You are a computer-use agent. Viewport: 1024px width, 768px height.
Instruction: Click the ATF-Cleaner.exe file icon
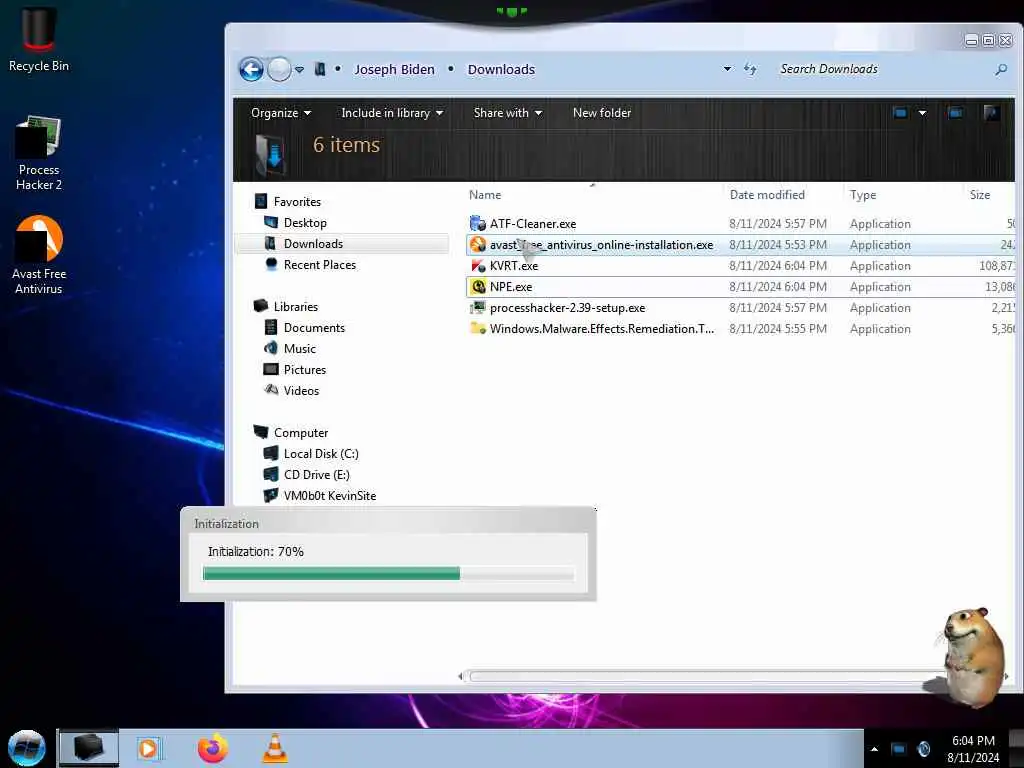(x=478, y=223)
